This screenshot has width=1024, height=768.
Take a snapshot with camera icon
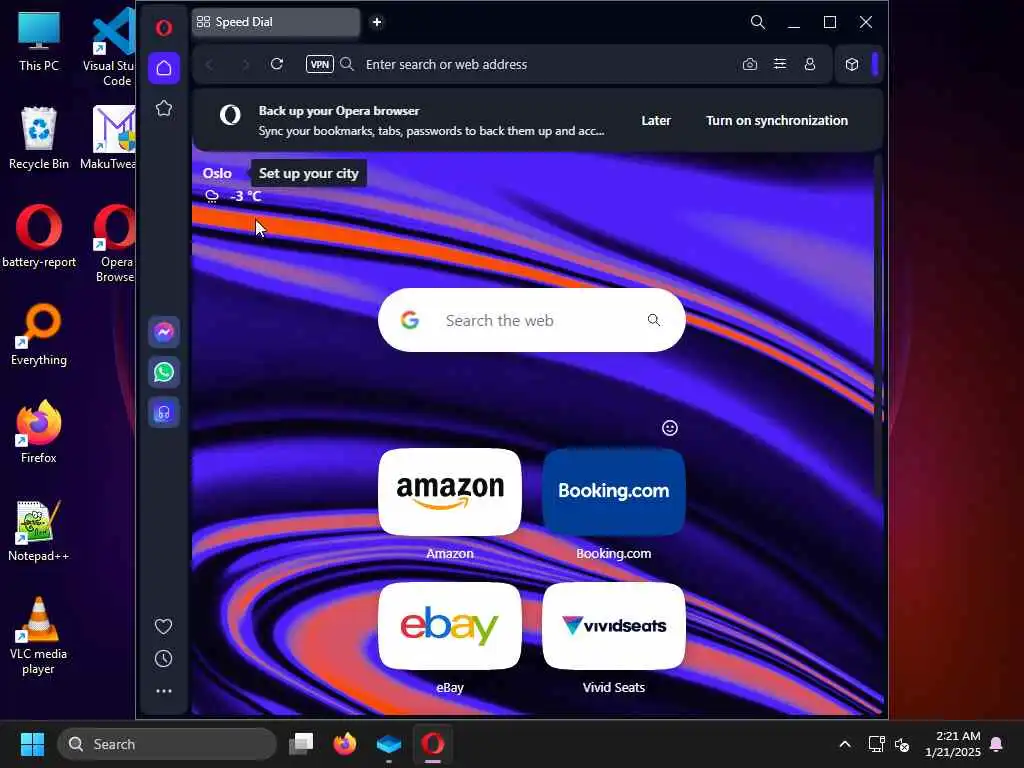pyautogui.click(x=750, y=64)
